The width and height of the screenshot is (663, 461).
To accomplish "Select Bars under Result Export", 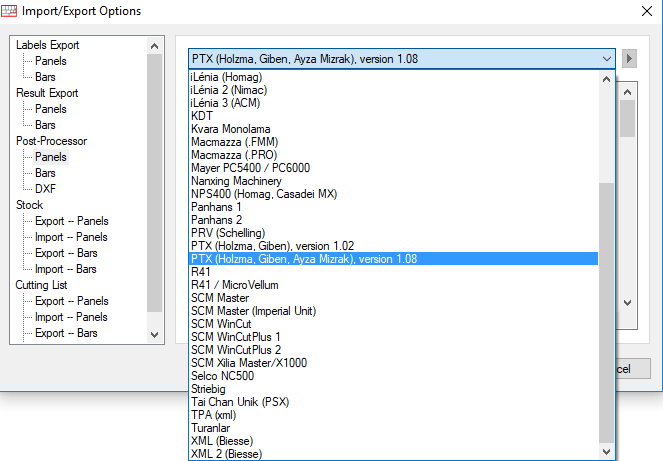I will click(x=45, y=125).
